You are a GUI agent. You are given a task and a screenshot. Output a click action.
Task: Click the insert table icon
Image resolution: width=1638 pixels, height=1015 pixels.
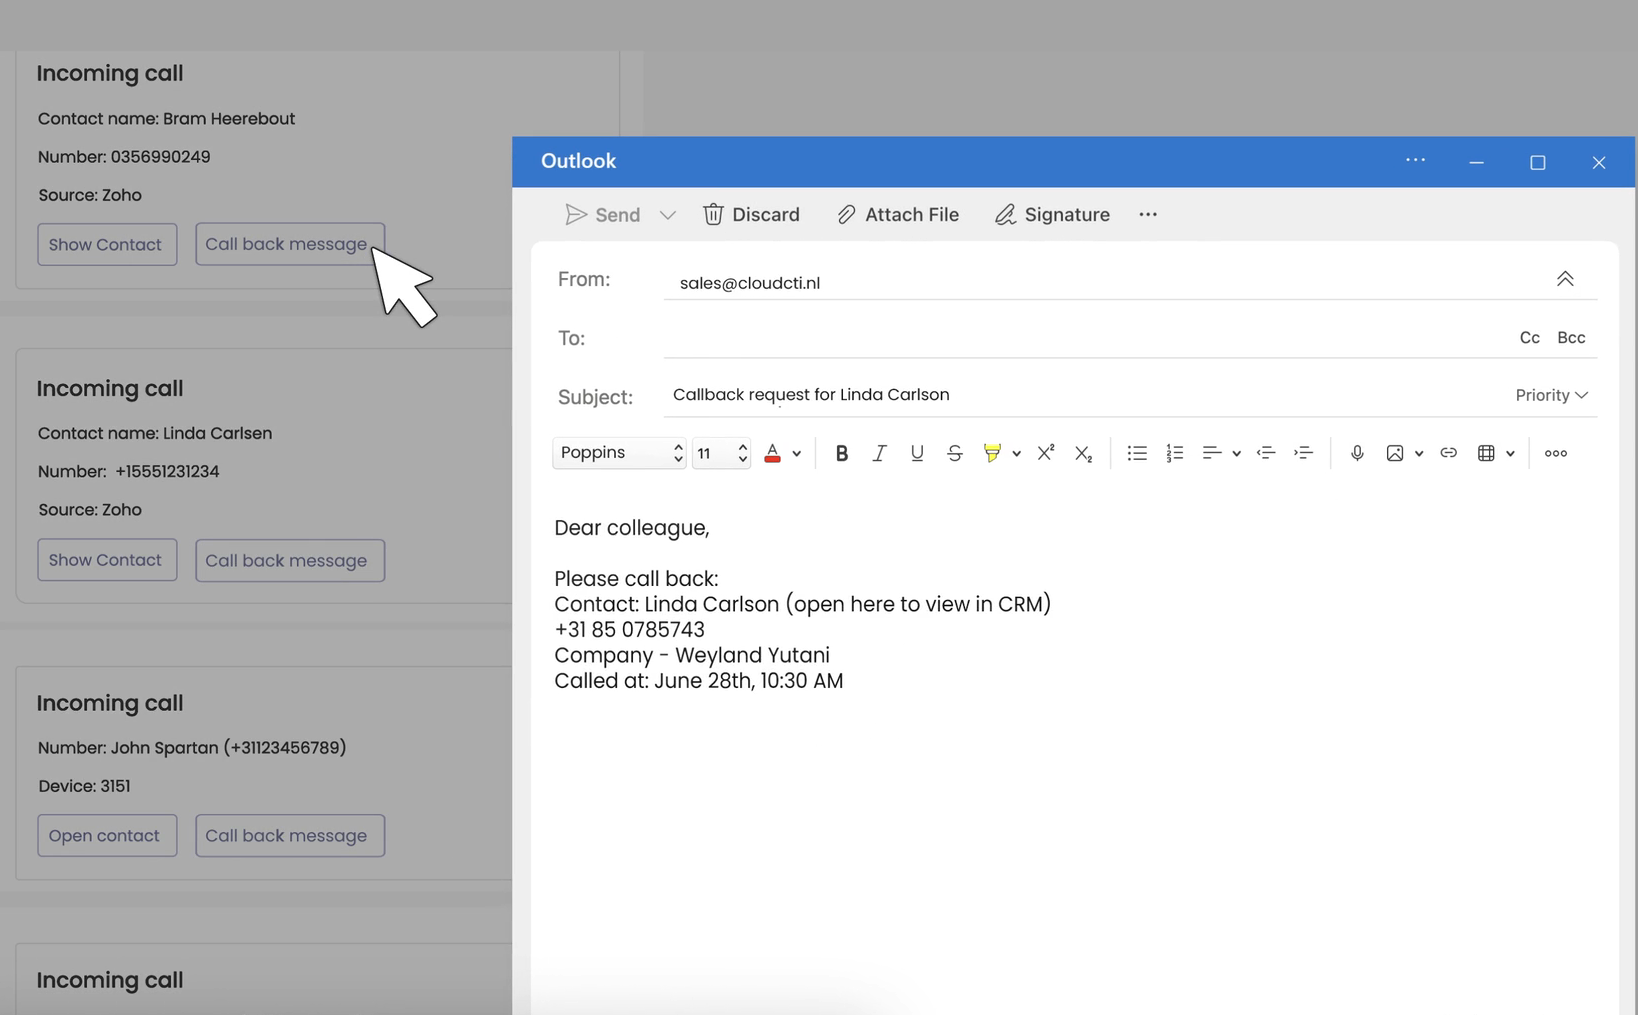click(1486, 453)
